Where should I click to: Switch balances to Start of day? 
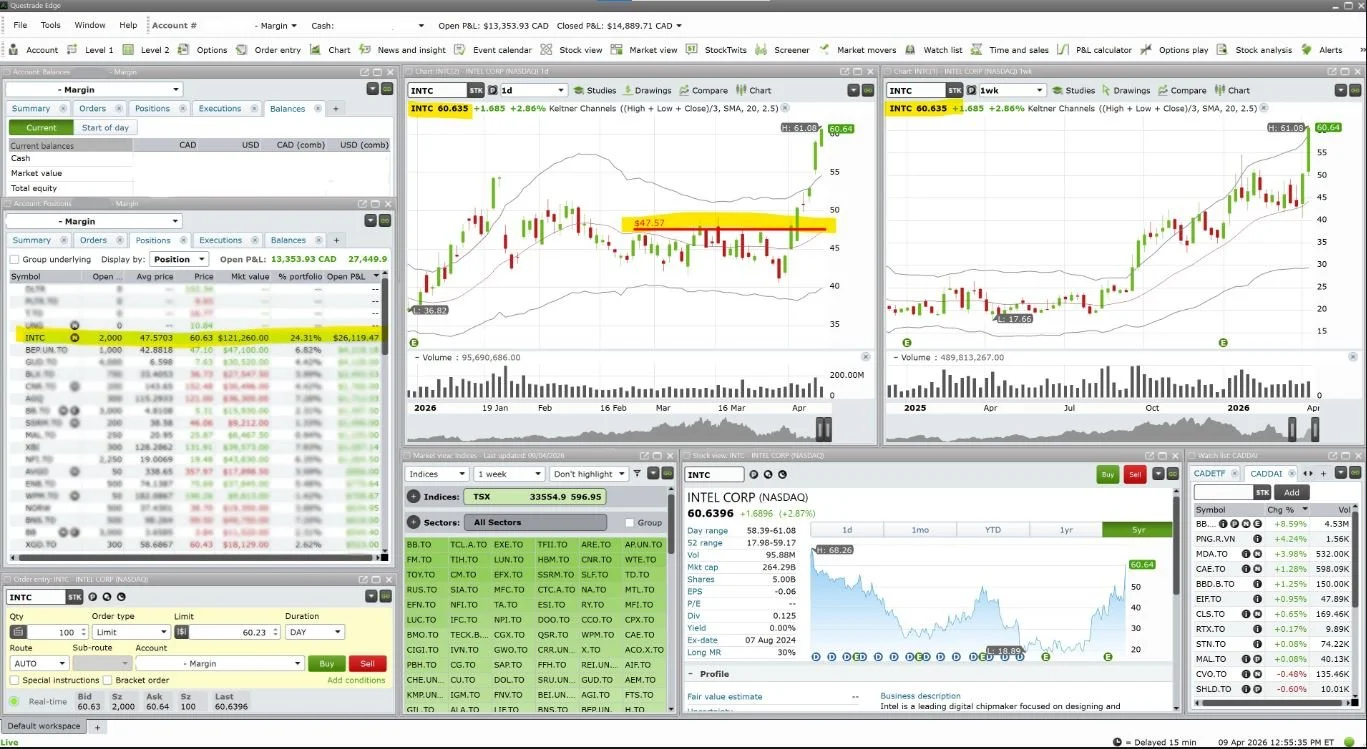point(105,127)
